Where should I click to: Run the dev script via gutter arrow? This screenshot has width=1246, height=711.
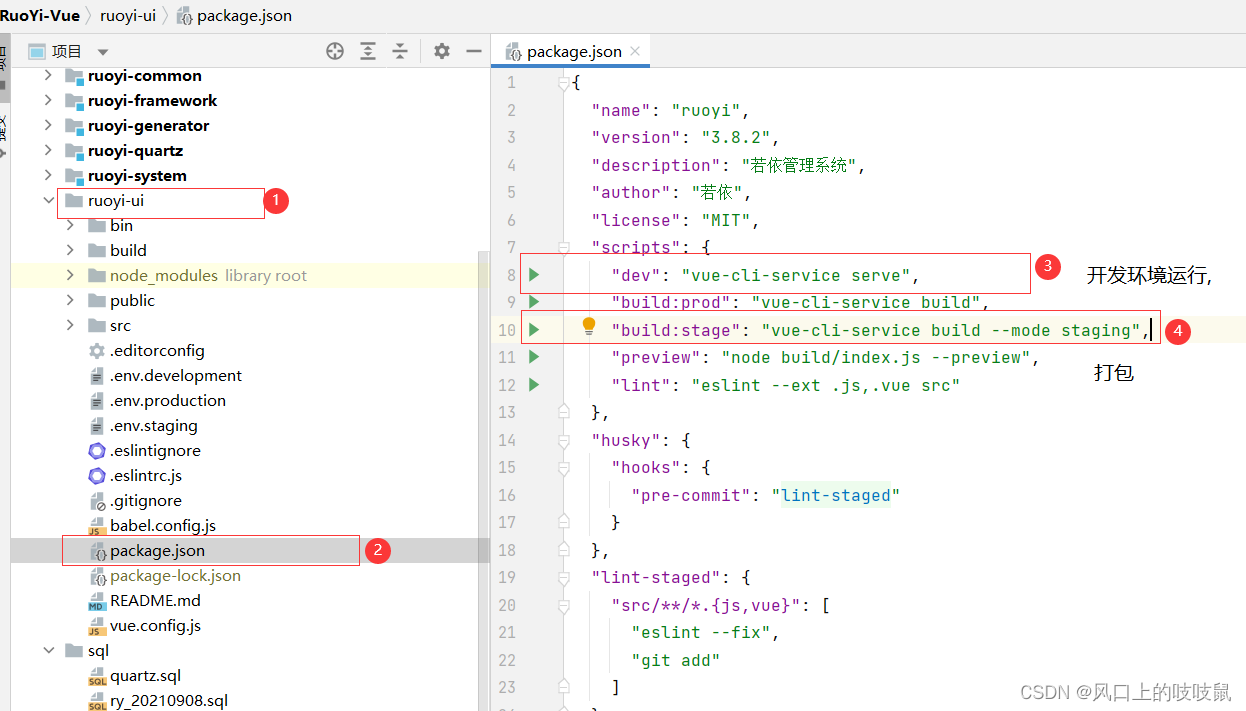tap(534, 274)
